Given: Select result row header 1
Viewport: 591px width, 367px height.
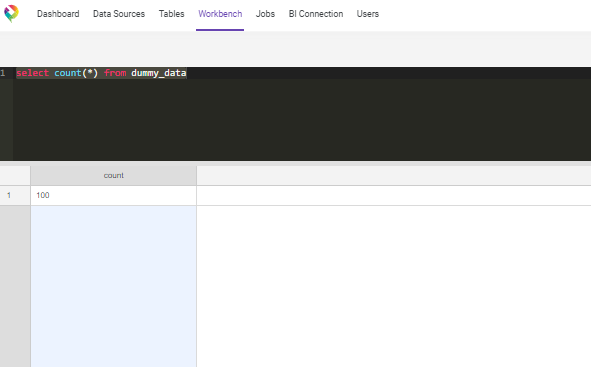Looking at the screenshot, I should tap(15, 195).
